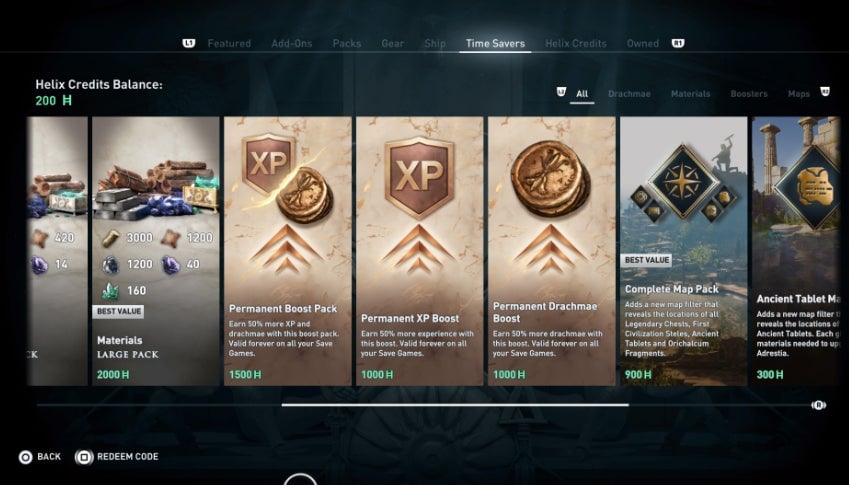Open the Gear store tab
Screen dimensions: 849x485
click(393, 43)
